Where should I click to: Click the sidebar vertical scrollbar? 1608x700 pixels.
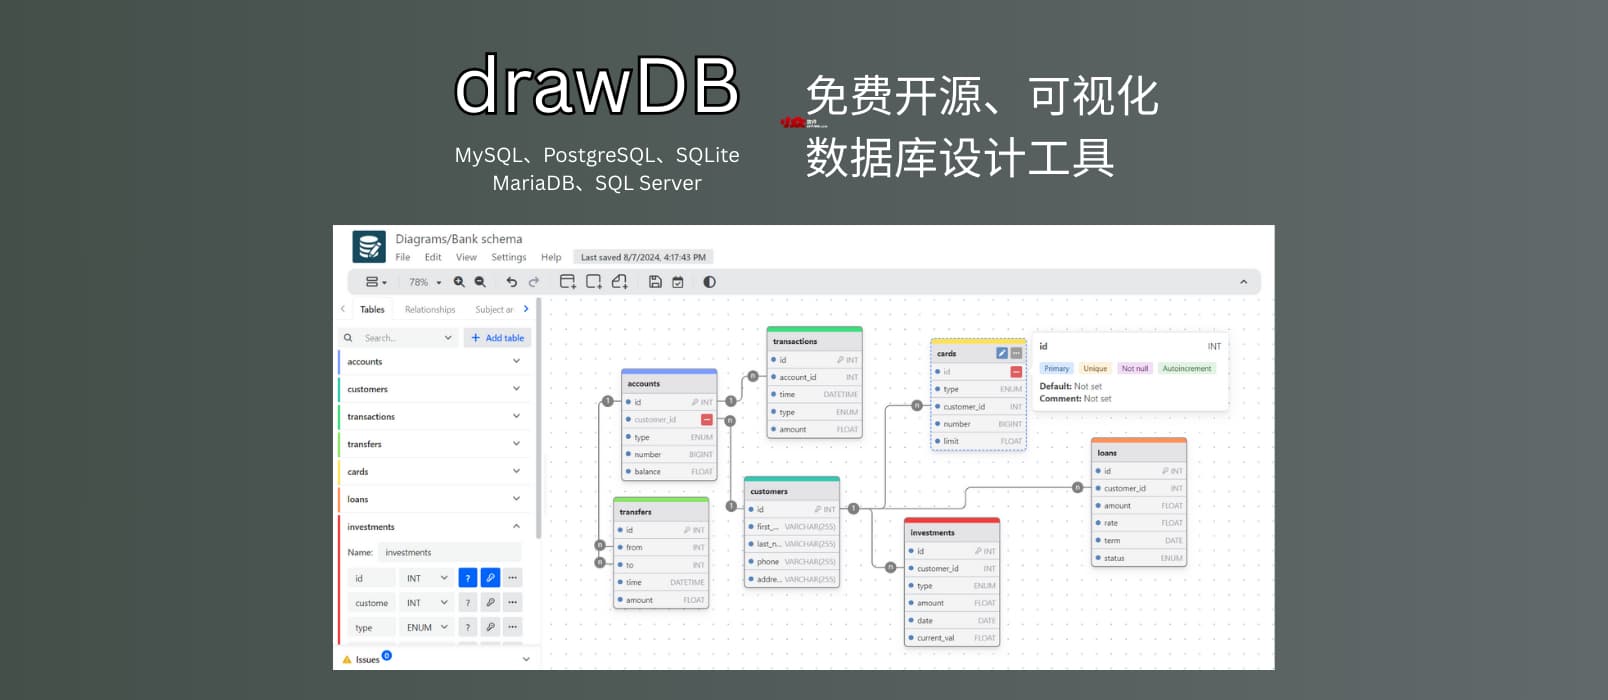(x=539, y=420)
